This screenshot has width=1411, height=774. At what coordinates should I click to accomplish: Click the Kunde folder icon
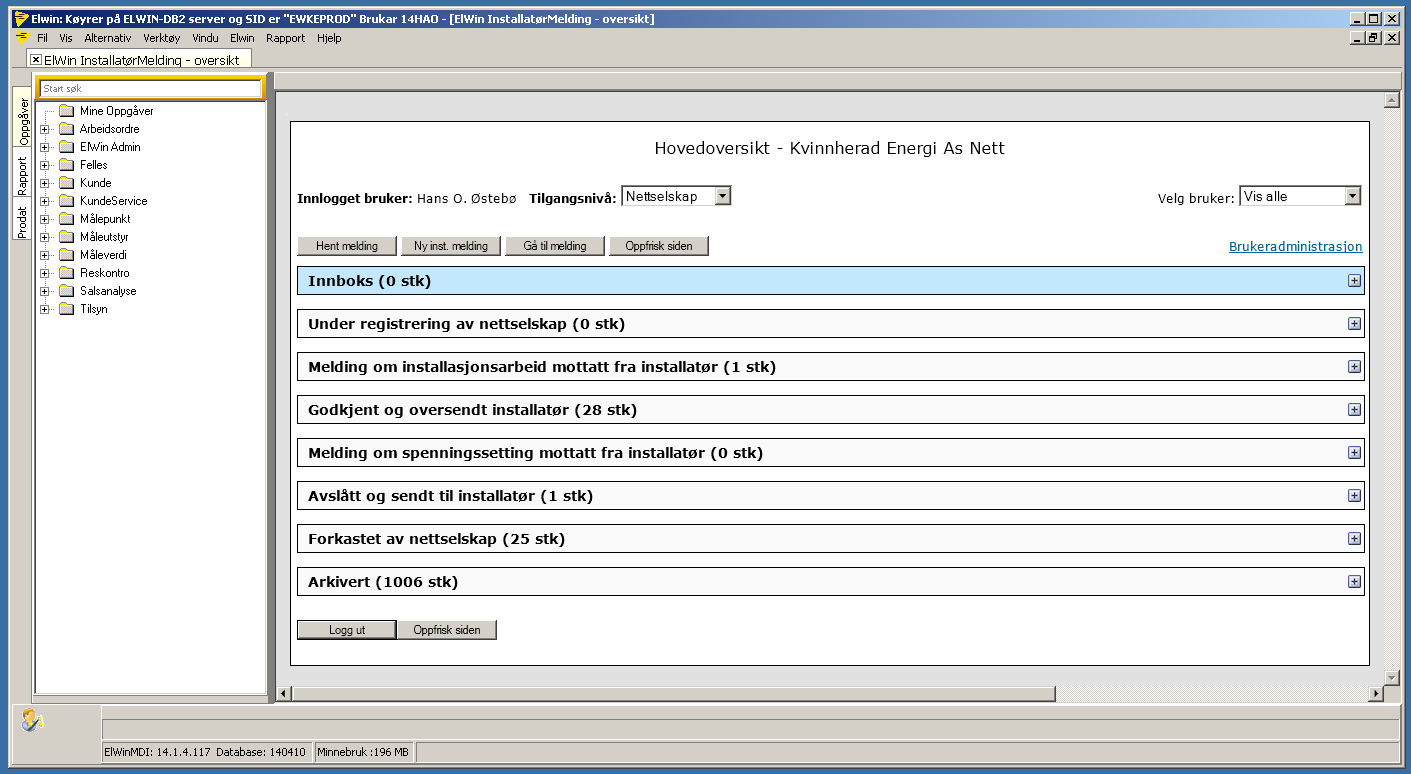(x=67, y=183)
